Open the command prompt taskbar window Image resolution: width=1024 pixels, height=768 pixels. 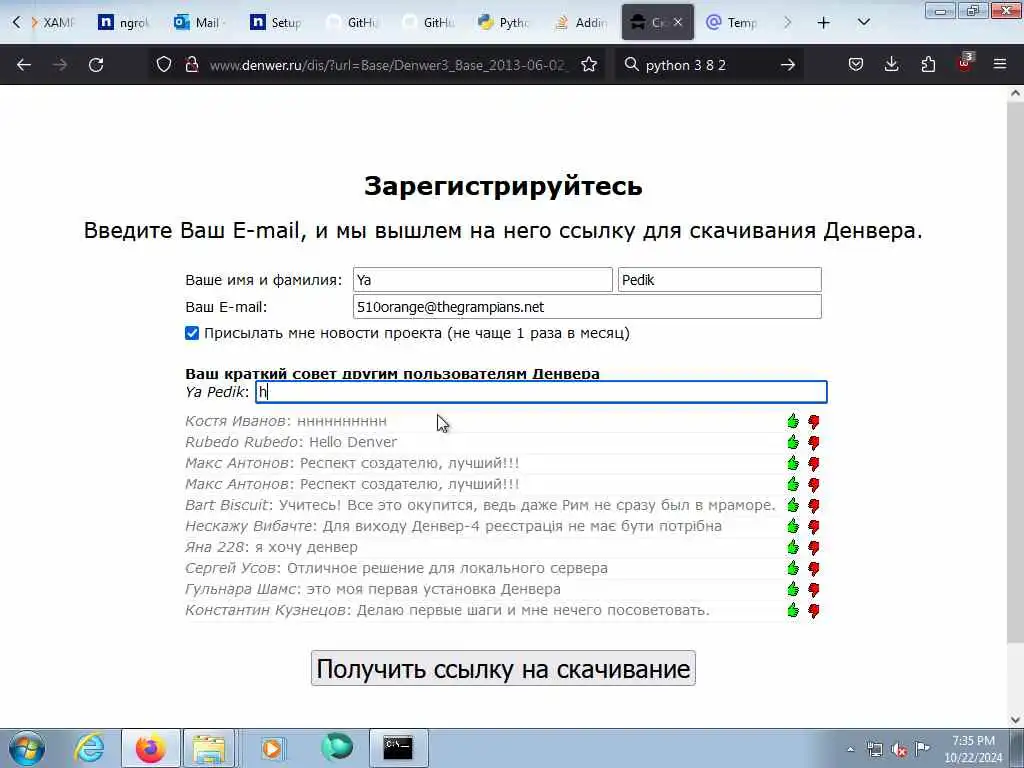pyautogui.click(x=398, y=748)
